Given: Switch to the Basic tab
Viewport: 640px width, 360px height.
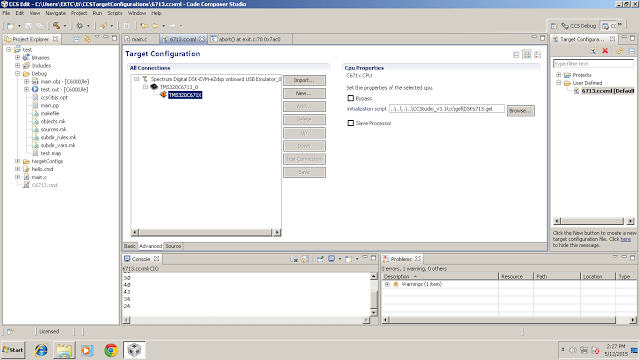Looking at the screenshot, I should tap(130, 246).
